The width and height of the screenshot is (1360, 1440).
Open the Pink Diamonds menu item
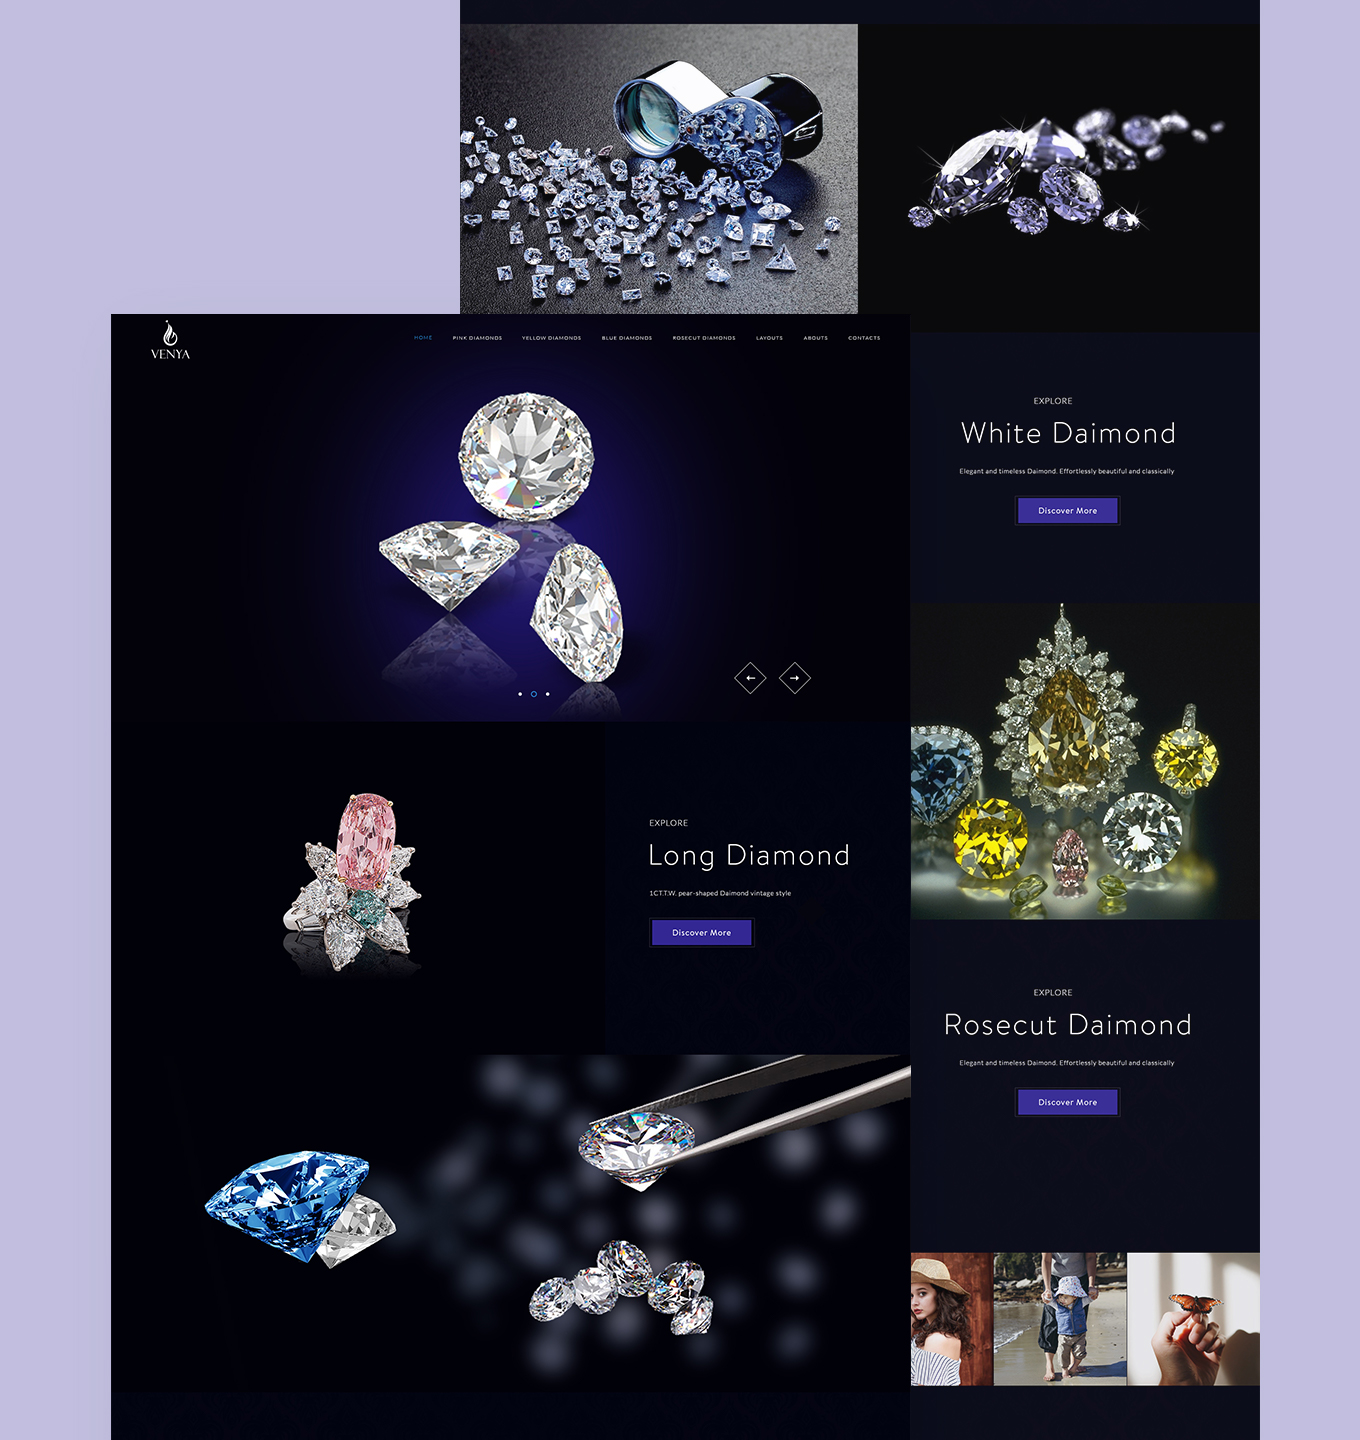(477, 338)
